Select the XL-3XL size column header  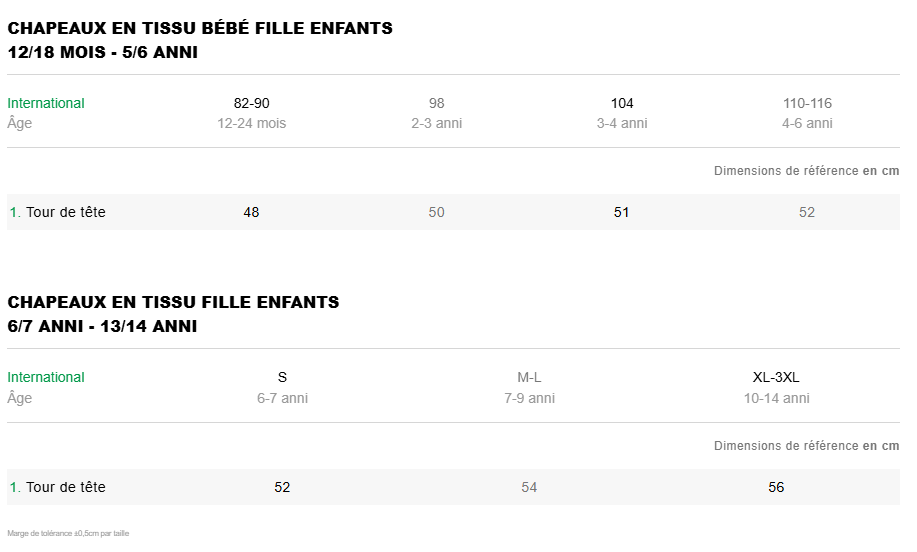776,377
